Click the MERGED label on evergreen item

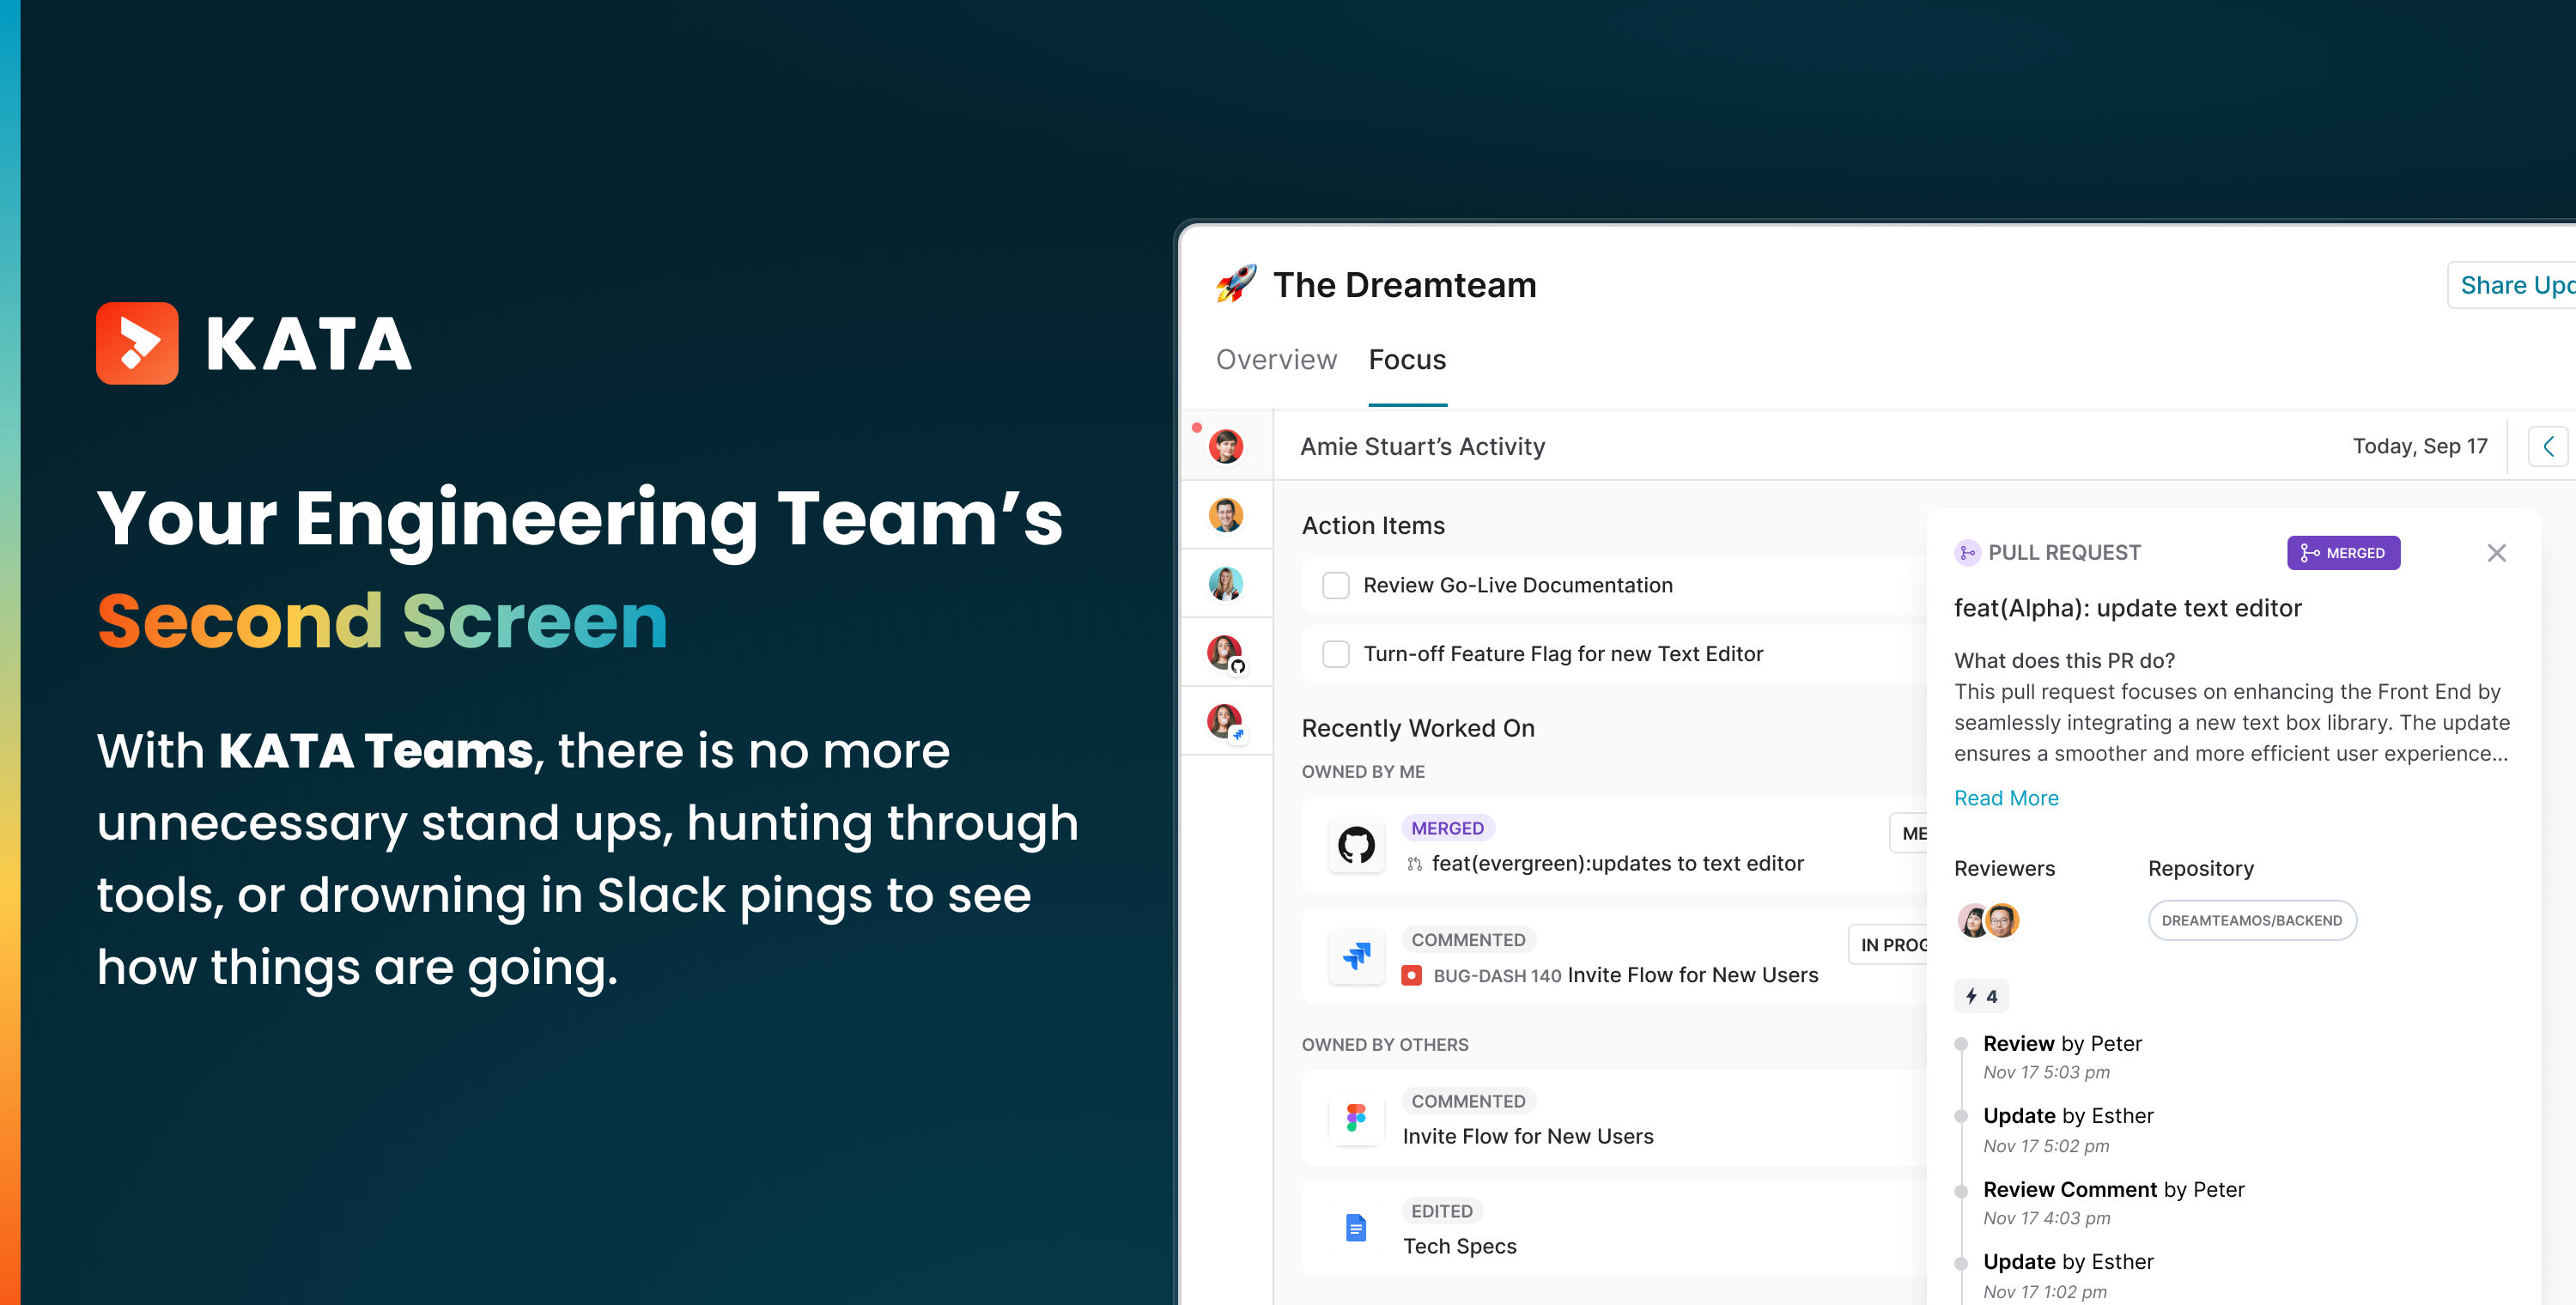1447,828
